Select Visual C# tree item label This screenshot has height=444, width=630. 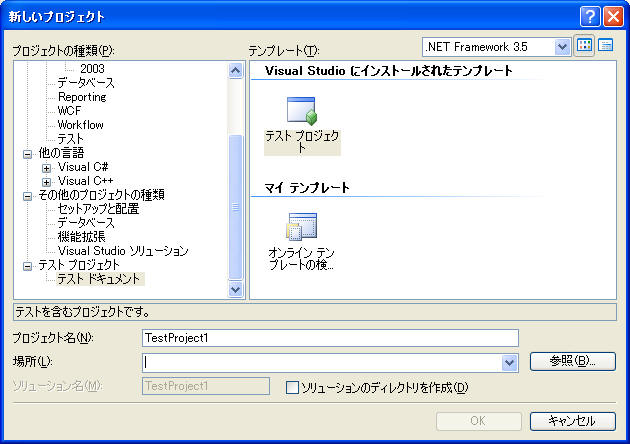click(83, 167)
